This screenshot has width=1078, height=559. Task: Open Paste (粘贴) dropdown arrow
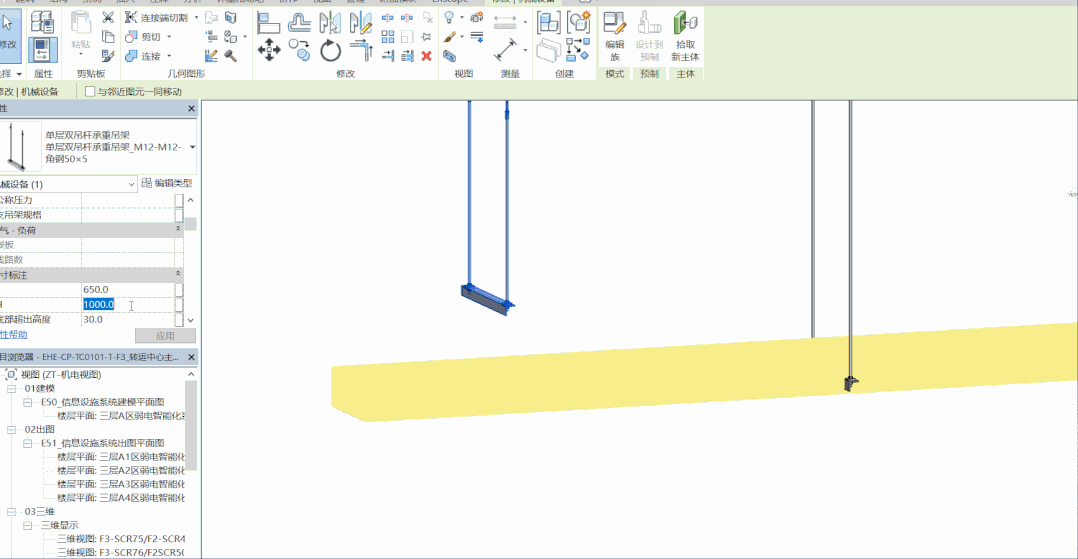[81, 54]
